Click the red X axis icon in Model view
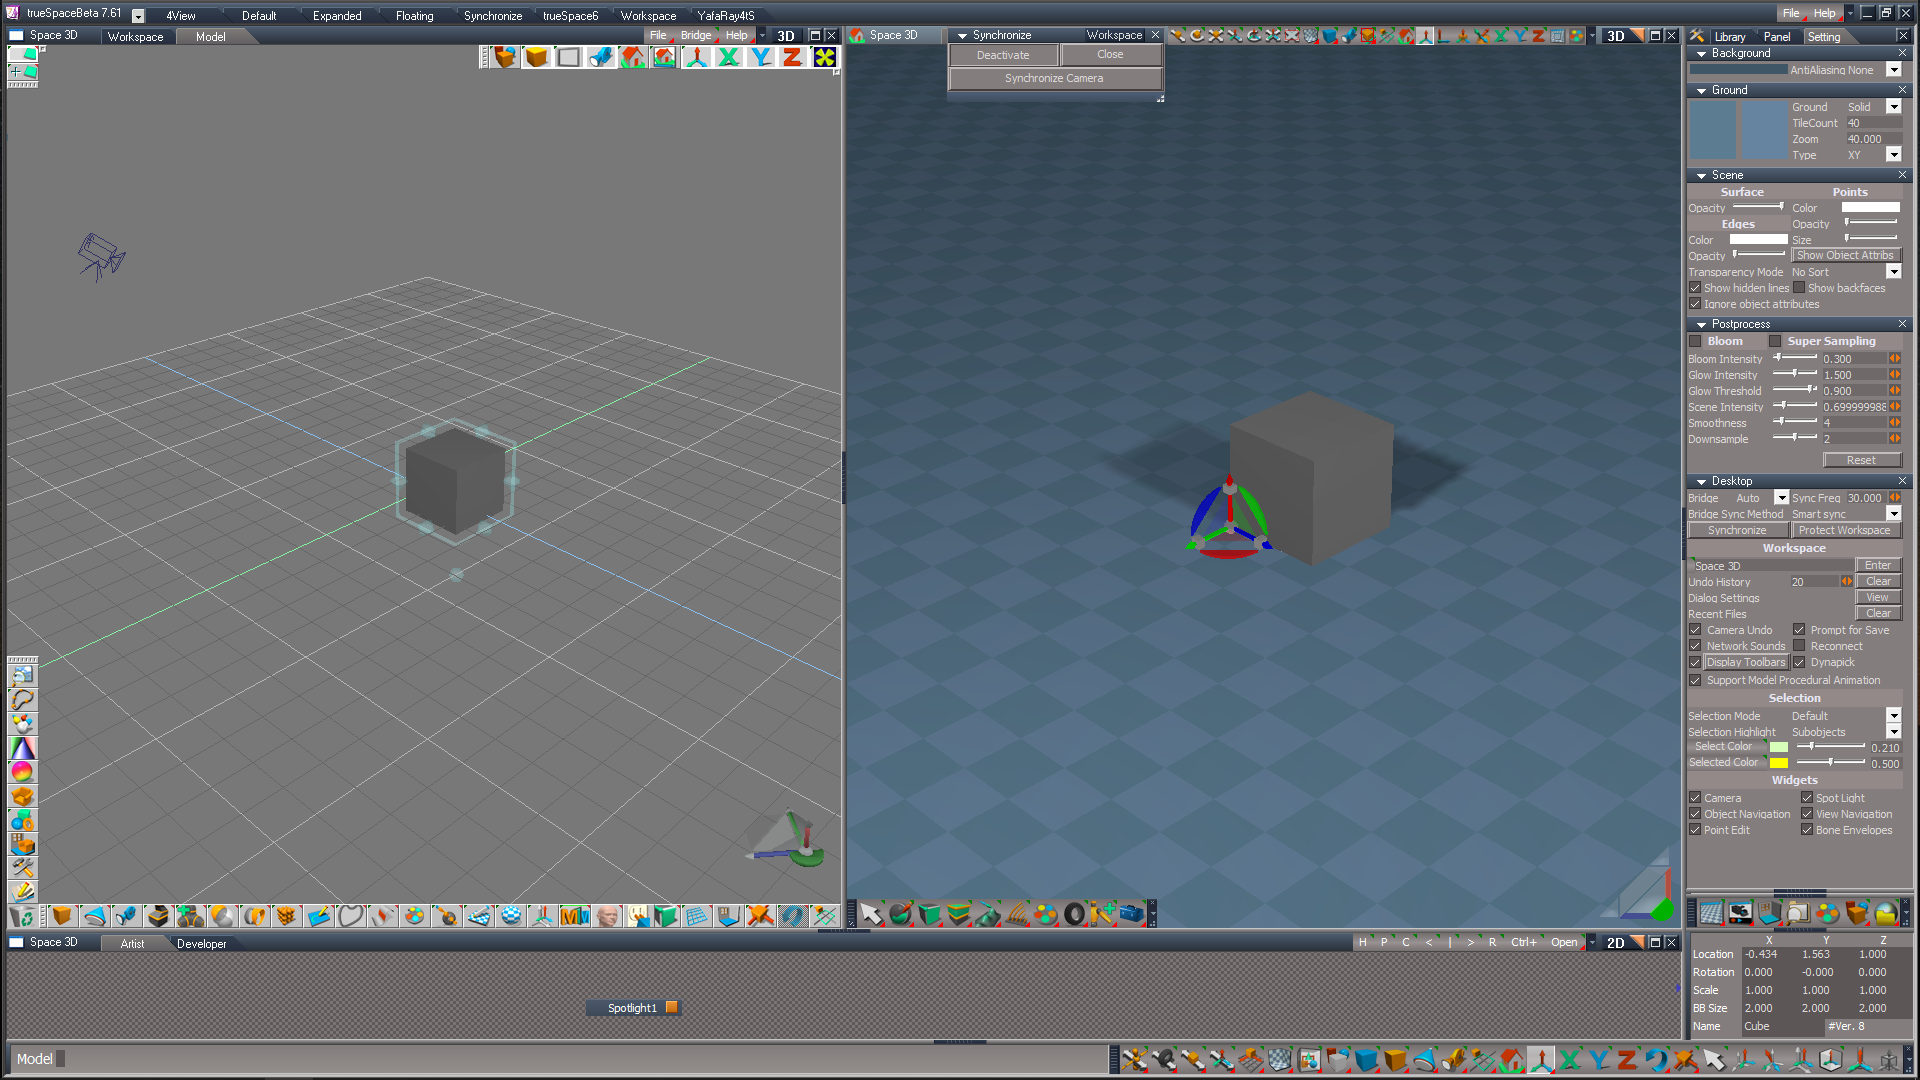This screenshot has width=1920, height=1080. pyautogui.click(x=729, y=57)
